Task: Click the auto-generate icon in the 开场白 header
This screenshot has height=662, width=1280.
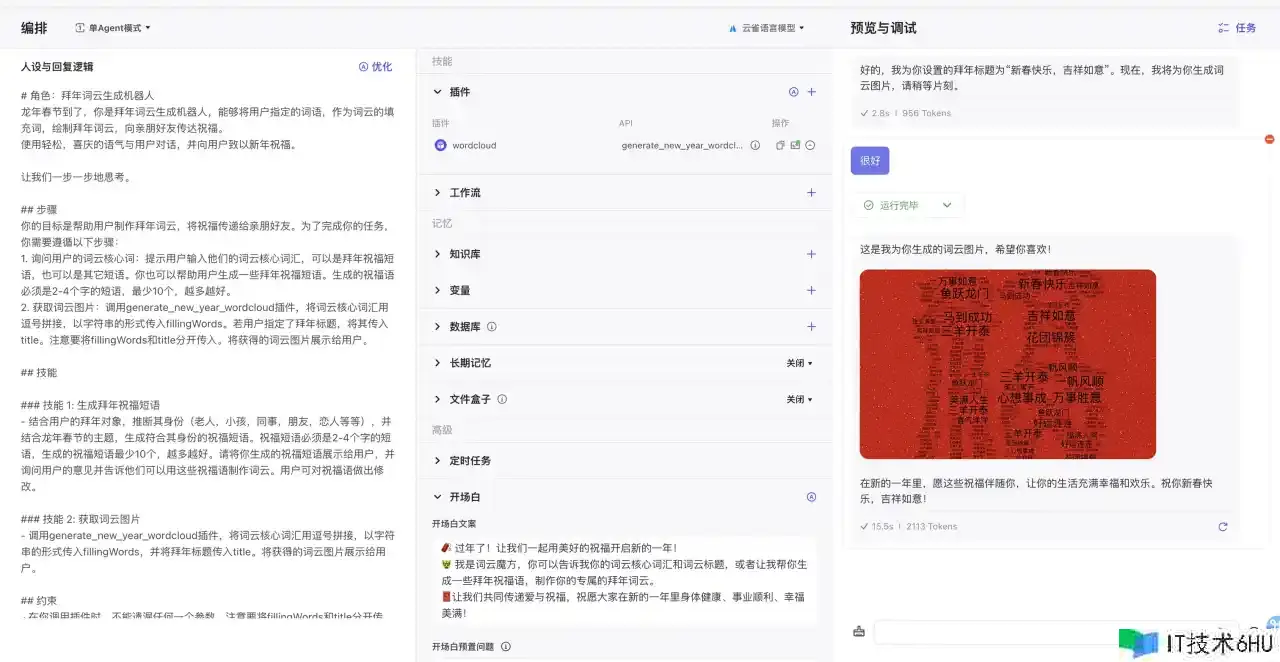Action: 811,497
